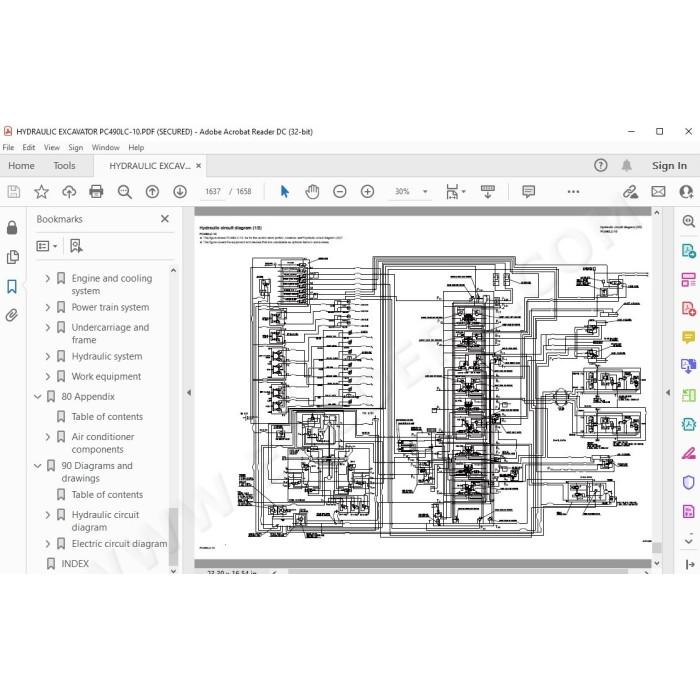Open the zoom level 30% dropdown
Screen dimensions: 700x700
tap(425, 192)
